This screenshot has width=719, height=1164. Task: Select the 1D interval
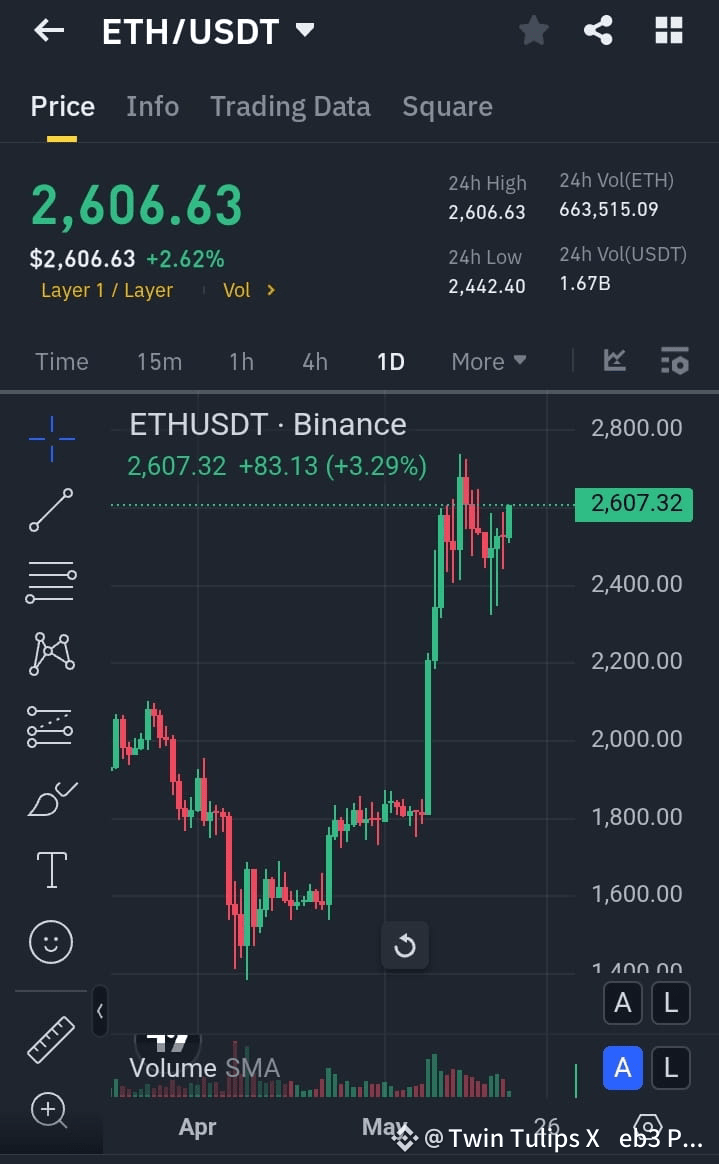390,362
